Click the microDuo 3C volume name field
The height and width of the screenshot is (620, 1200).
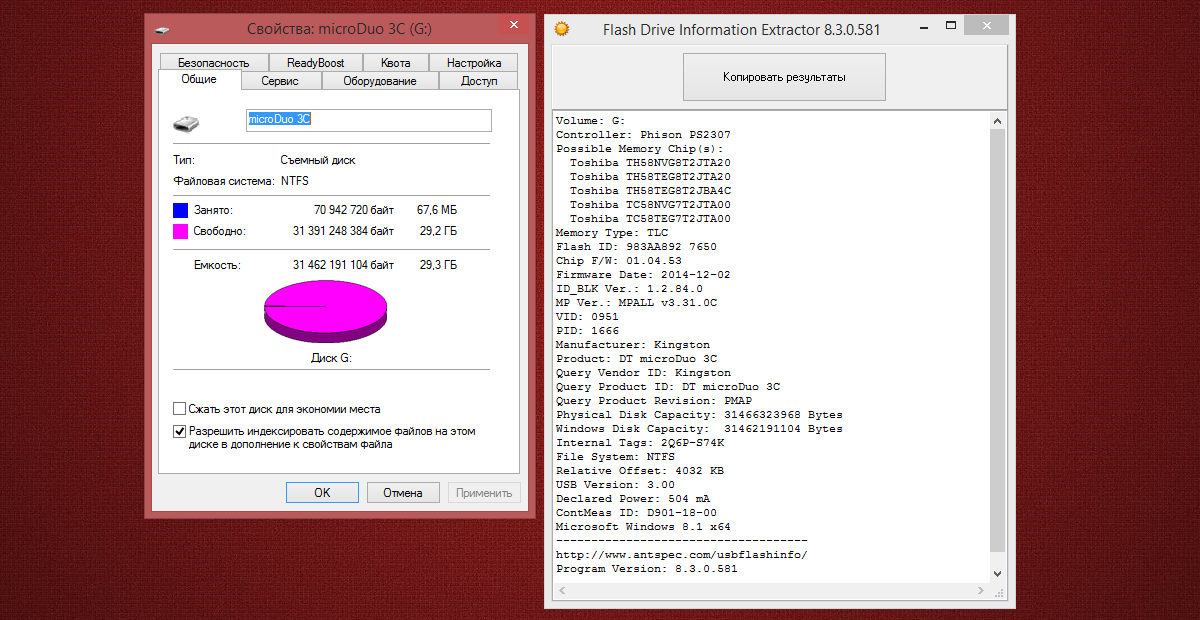369,120
